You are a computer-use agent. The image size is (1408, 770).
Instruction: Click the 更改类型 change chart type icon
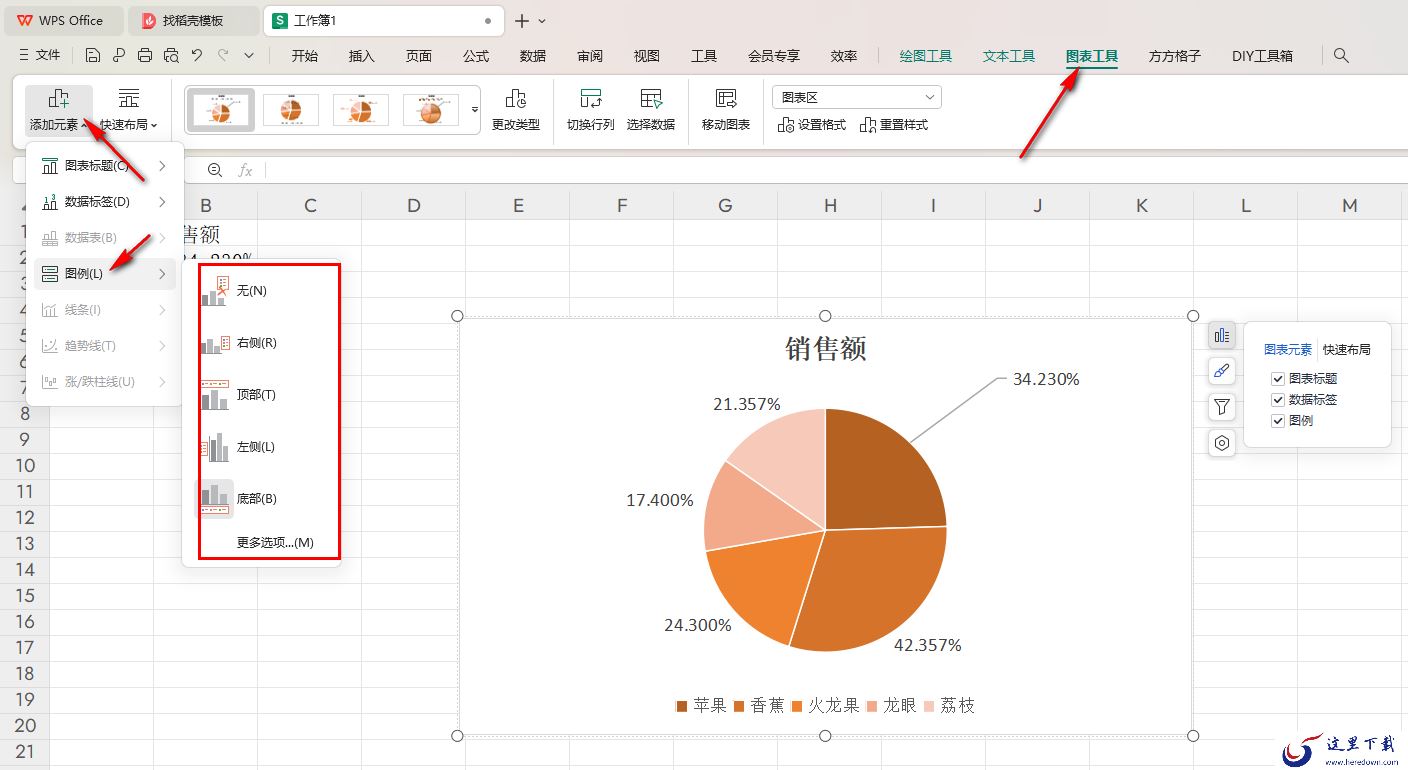(516, 99)
